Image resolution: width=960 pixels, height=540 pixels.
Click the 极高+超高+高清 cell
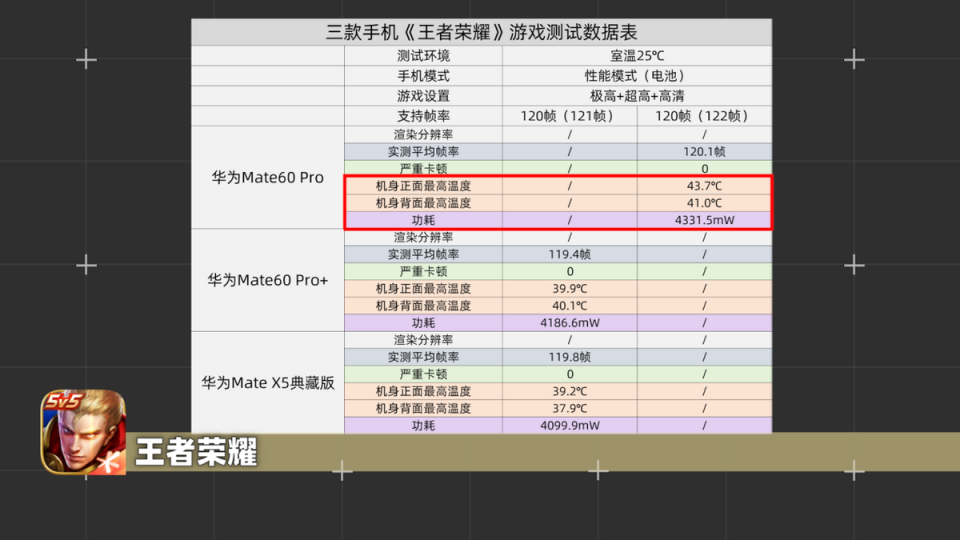tap(637, 96)
